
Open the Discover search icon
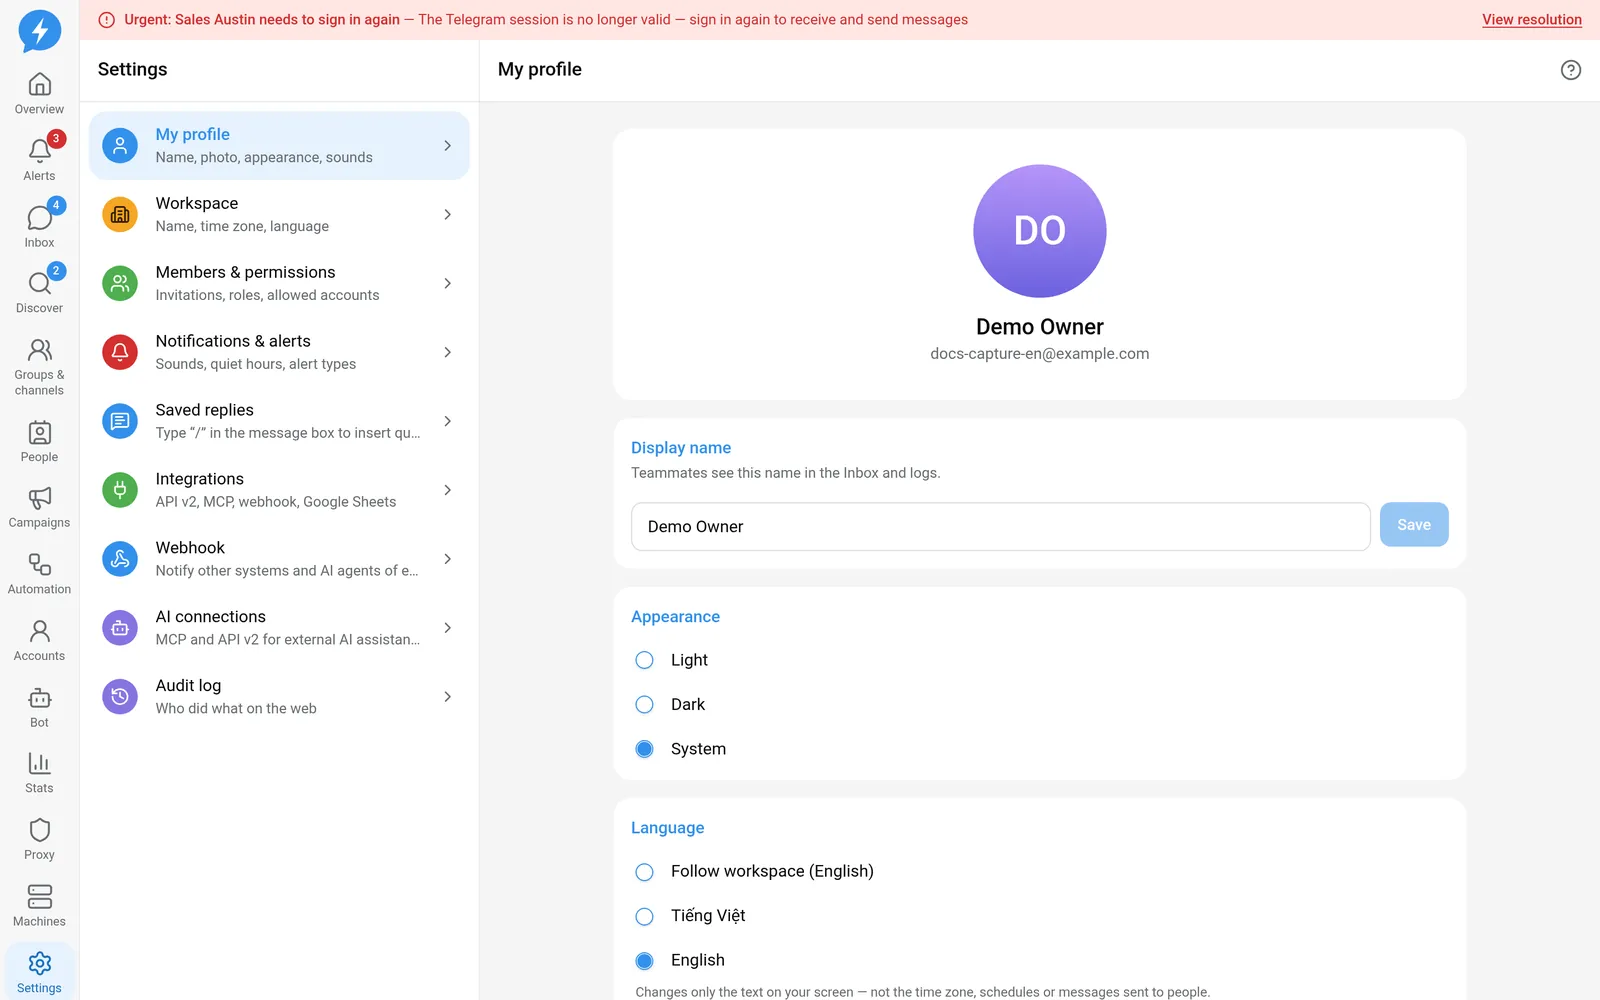39,283
